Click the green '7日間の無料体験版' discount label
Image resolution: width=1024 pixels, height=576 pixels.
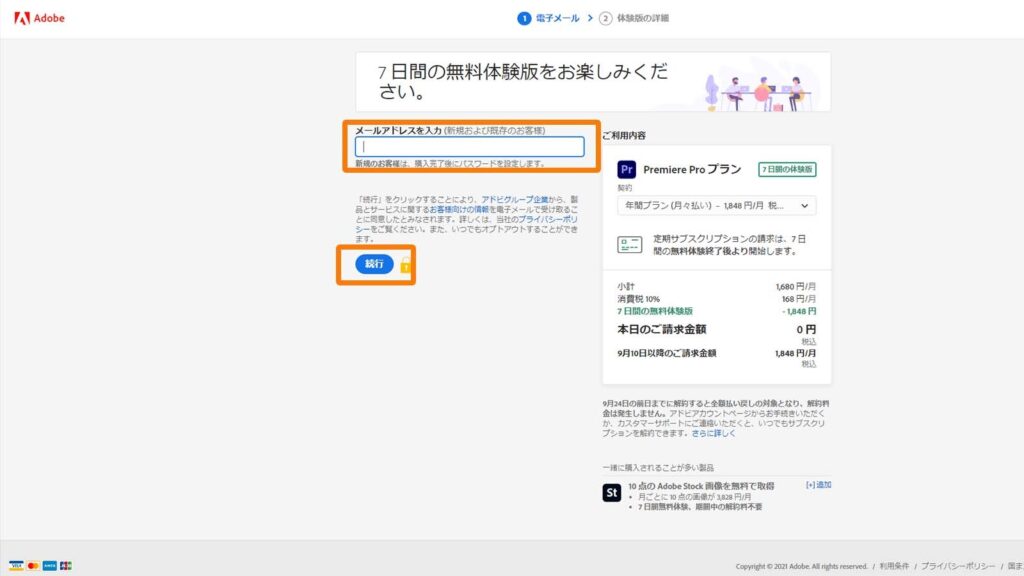tap(655, 312)
